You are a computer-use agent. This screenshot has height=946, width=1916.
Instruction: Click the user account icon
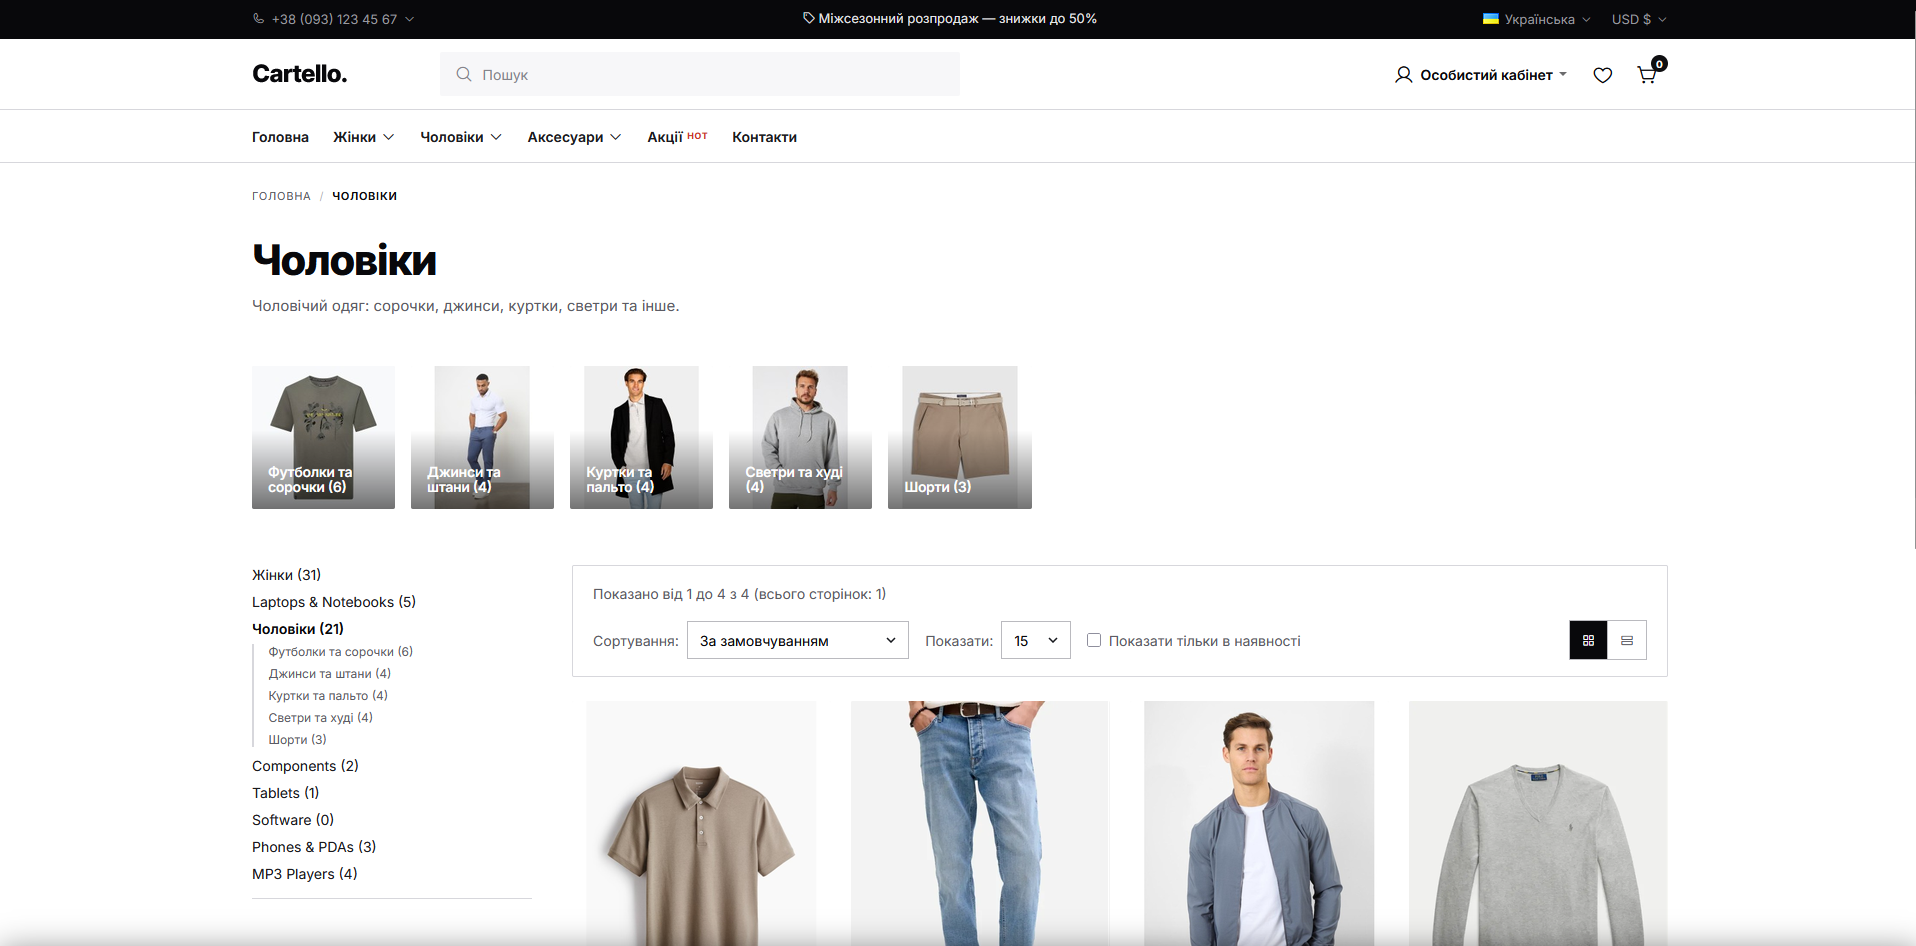[x=1404, y=75]
